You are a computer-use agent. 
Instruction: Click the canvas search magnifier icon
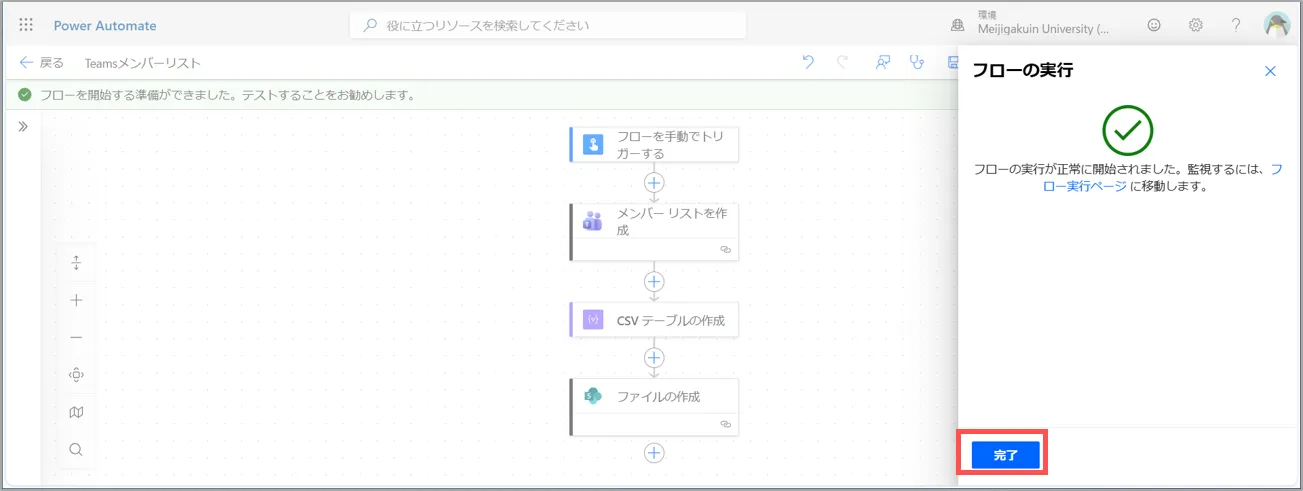point(76,449)
